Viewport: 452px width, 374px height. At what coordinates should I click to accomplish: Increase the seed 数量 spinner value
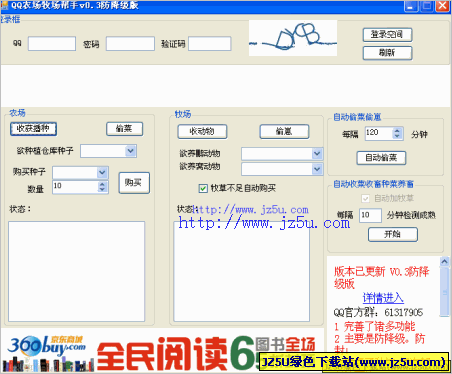(102, 184)
